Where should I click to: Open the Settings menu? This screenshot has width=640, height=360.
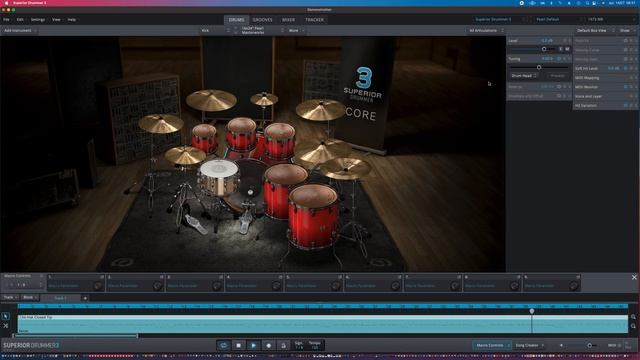point(38,20)
